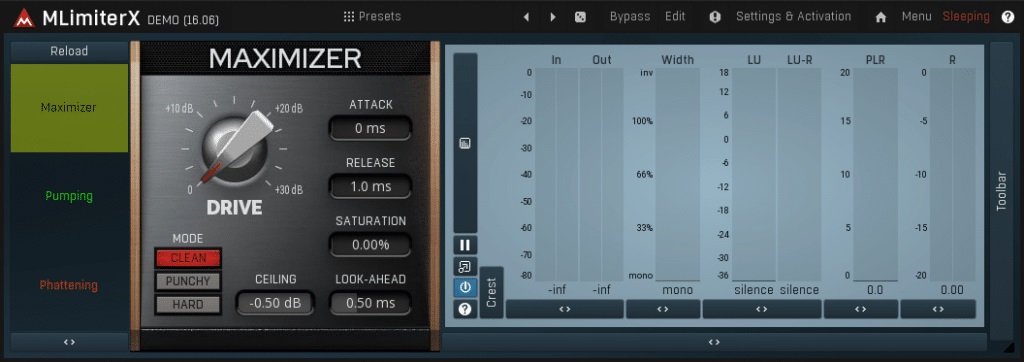Click the RELEASE value field
Image resolution: width=1024 pixels, height=362 pixels.
tap(370, 186)
